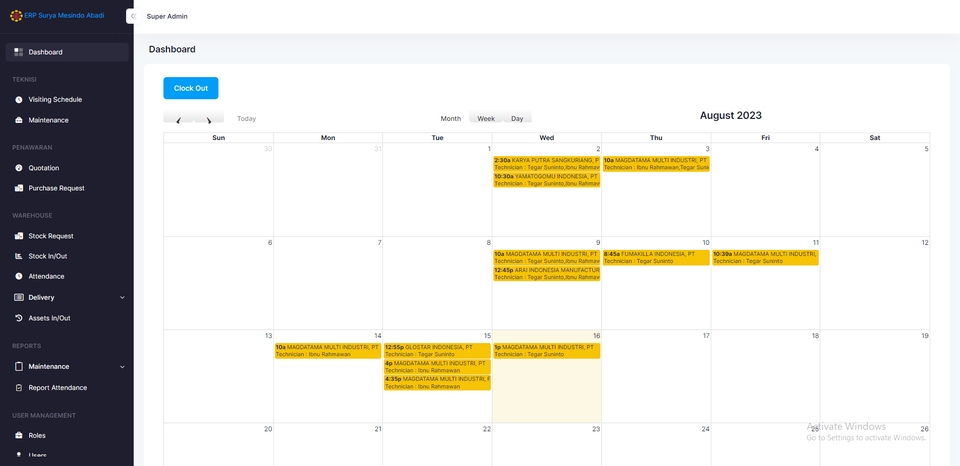Click the Stock Request icon
The height and width of the screenshot is (466, 960).
[18, 236]
